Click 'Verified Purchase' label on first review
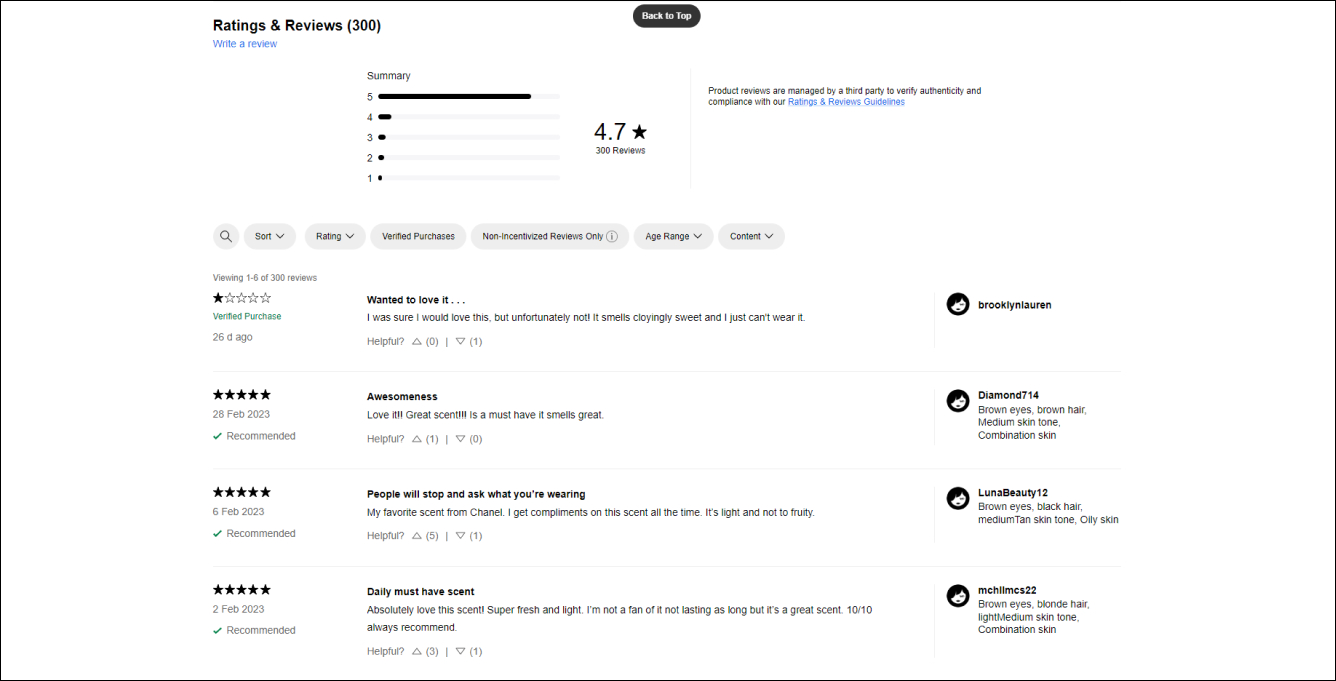 pyautogui.click(x=247, y=316)
